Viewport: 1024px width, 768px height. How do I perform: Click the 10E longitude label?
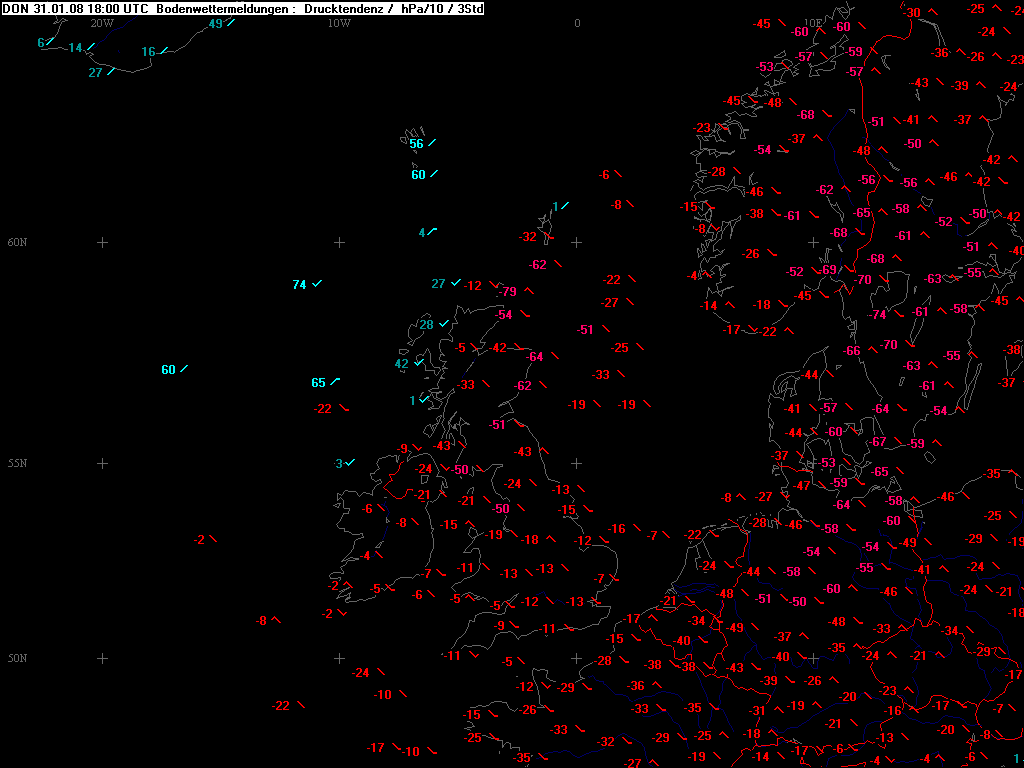[813, 23]
